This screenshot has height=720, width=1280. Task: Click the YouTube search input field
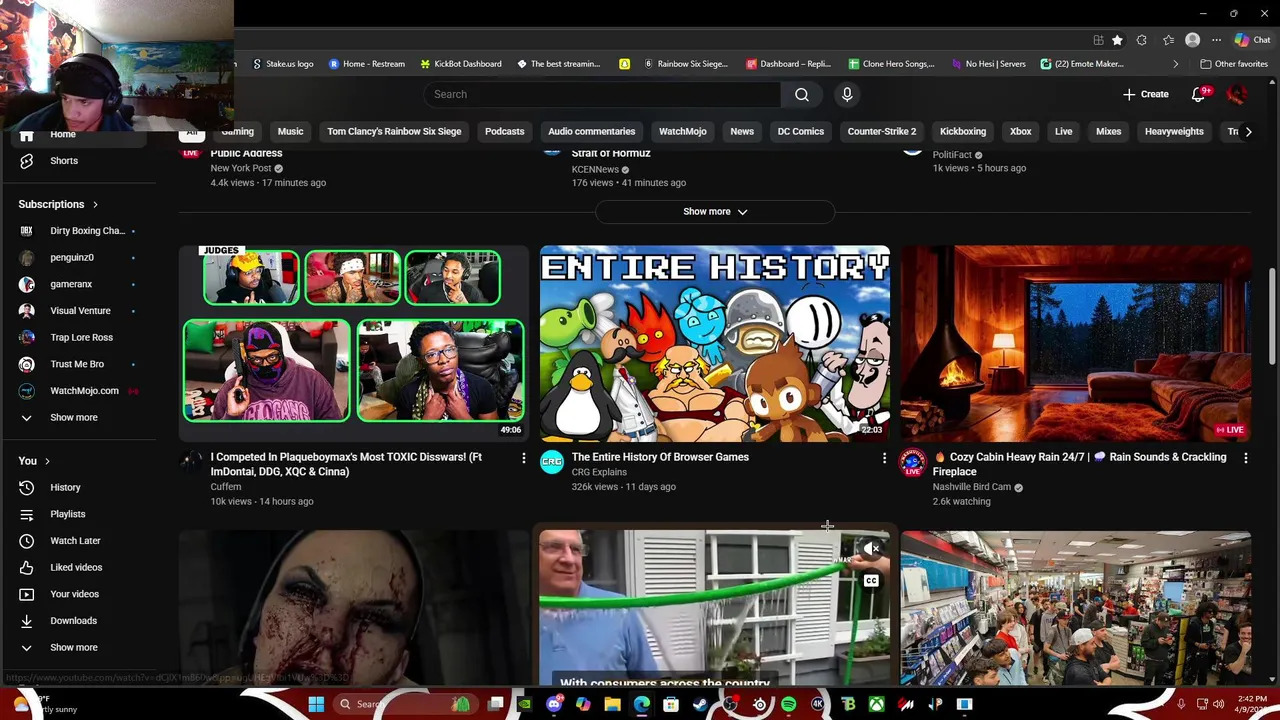[x=602, y=94]
